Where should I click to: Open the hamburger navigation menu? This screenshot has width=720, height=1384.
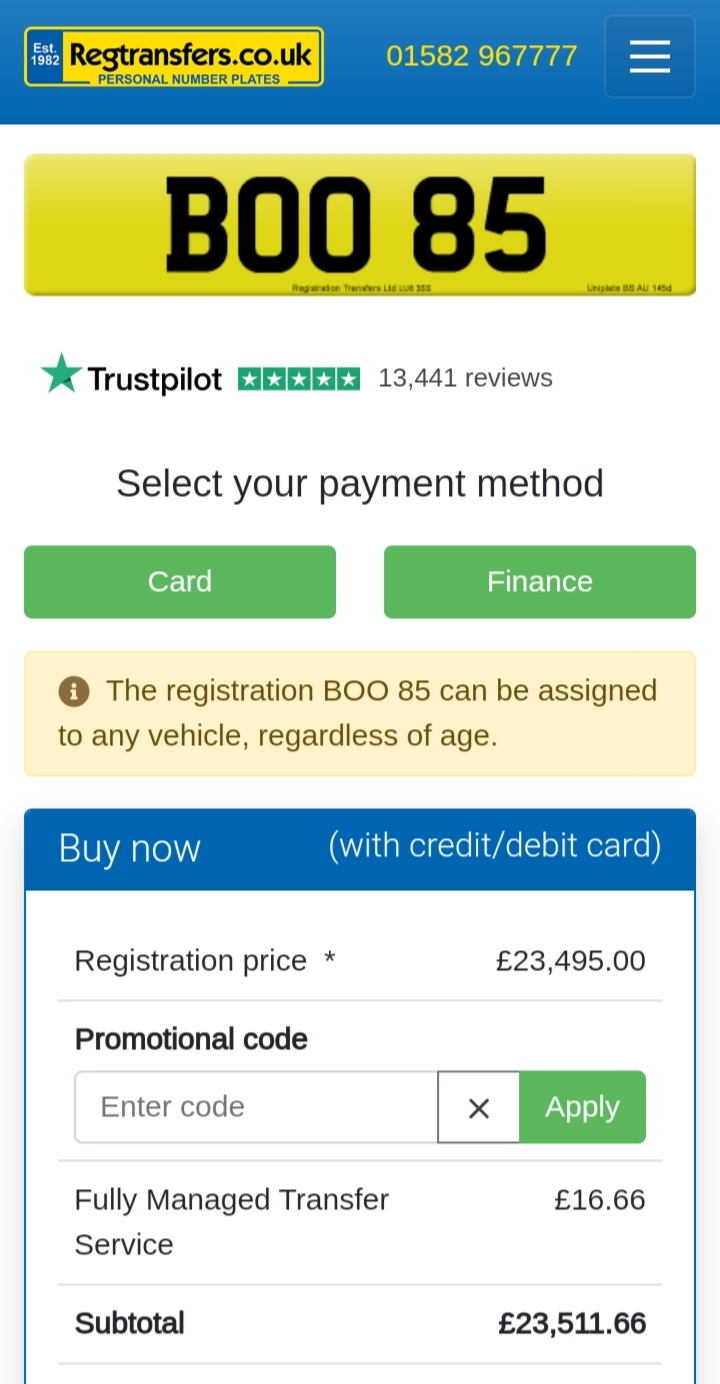point(649,56)
